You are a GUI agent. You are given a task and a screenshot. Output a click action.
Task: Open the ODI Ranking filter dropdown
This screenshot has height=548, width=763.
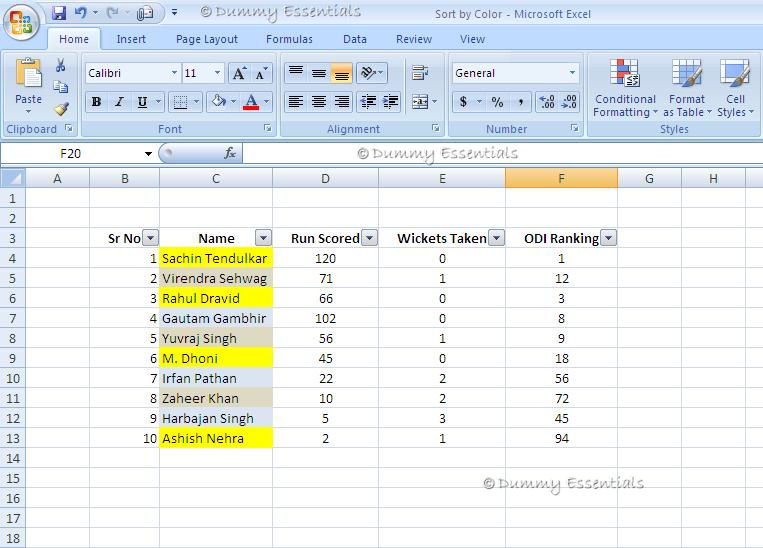[x=608, y=238]
